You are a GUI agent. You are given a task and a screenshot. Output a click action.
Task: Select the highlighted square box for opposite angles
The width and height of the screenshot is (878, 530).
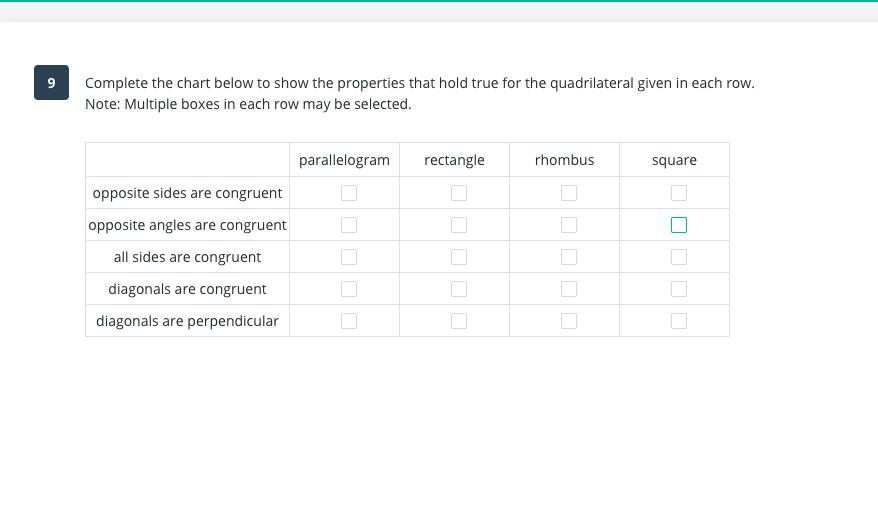[x=679, y=225]
